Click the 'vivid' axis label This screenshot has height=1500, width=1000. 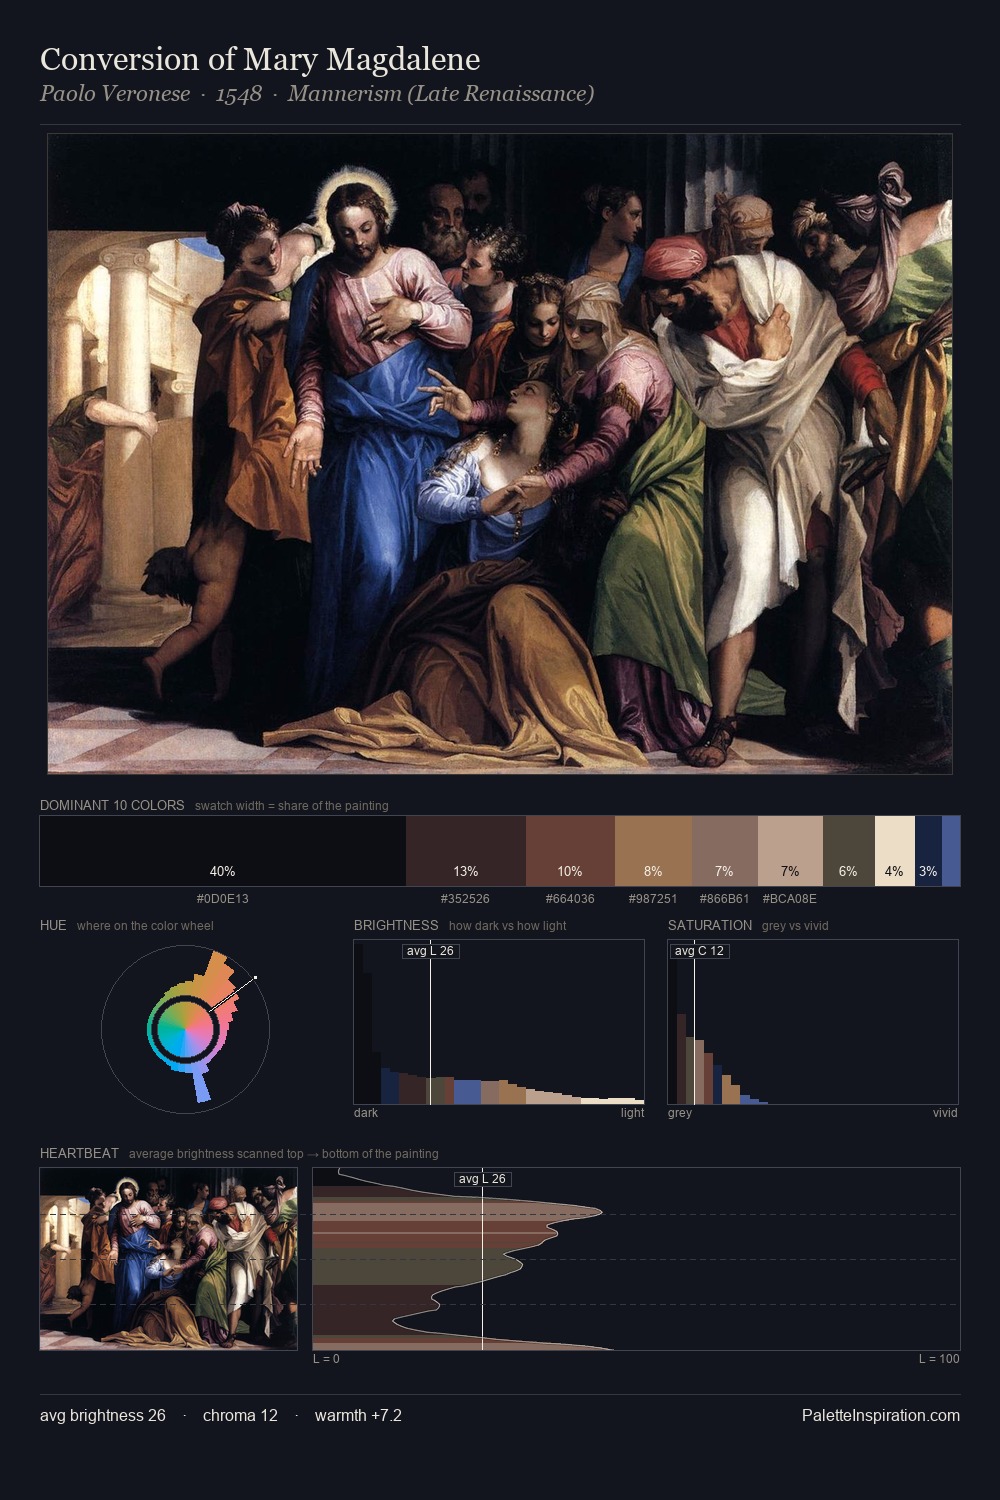point(945,1113)
